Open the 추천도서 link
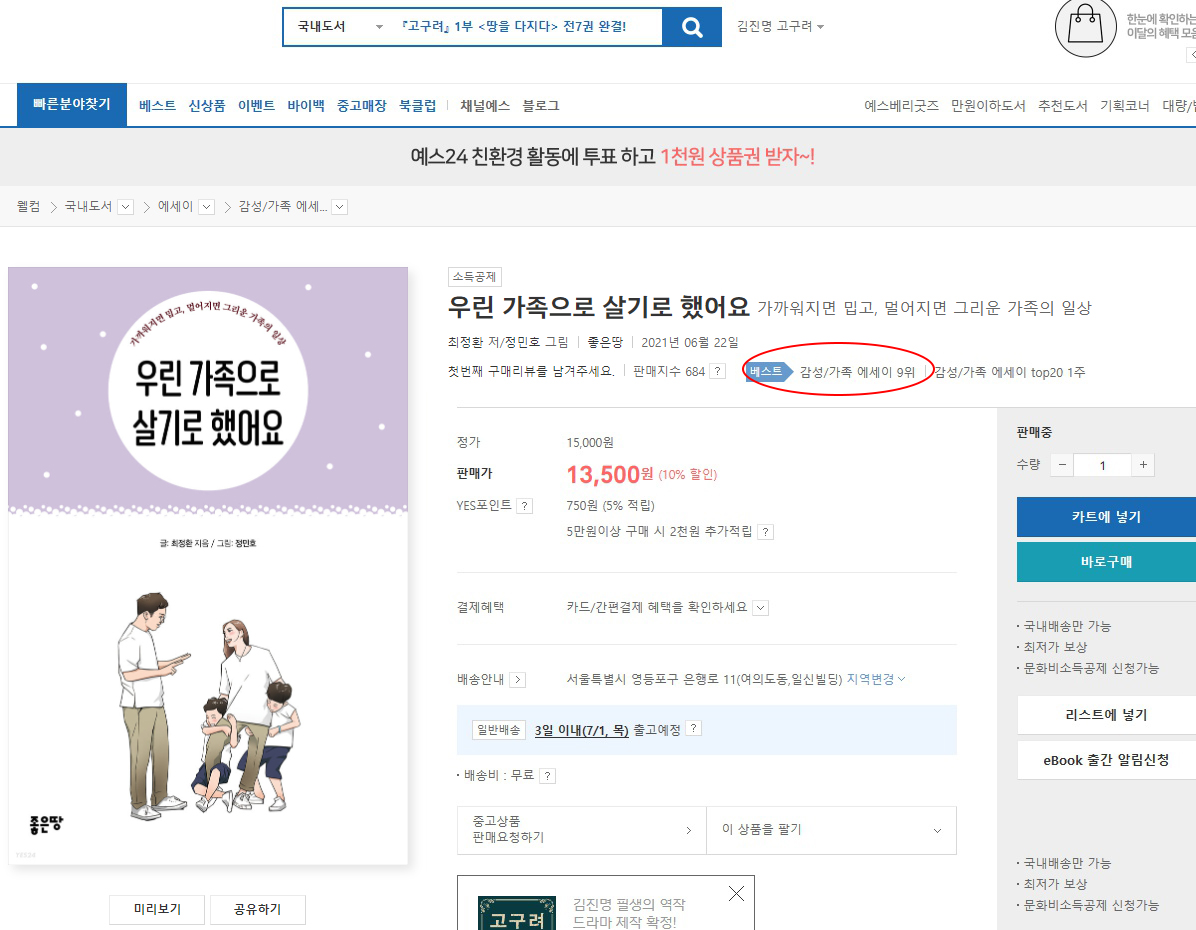This screenshot has height=930, width=1196. click(1063, 105)
